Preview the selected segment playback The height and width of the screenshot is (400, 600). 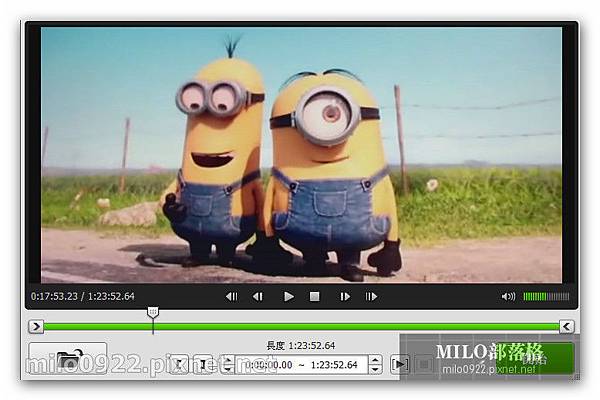pyautogui.click(x=399, y=364)
